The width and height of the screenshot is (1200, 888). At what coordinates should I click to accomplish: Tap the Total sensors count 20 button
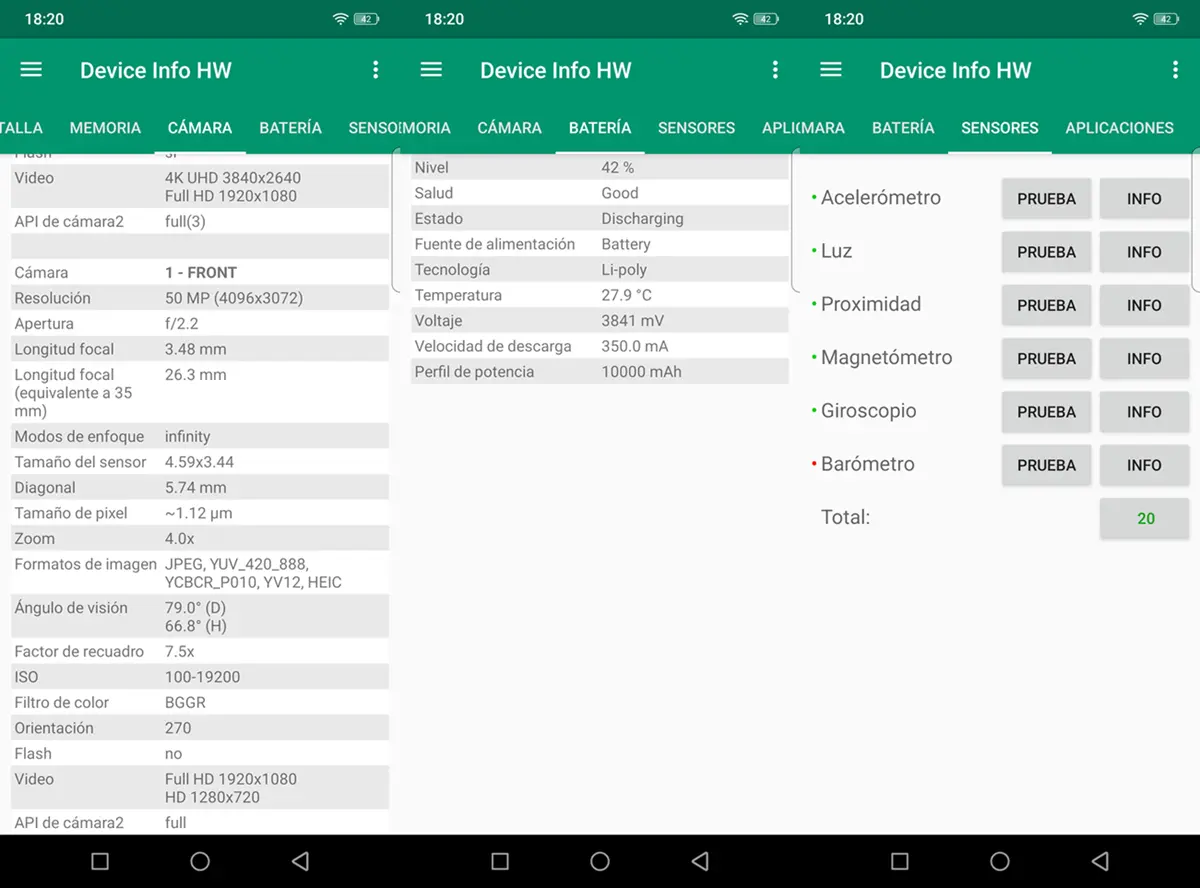[x=1145, y=518]
